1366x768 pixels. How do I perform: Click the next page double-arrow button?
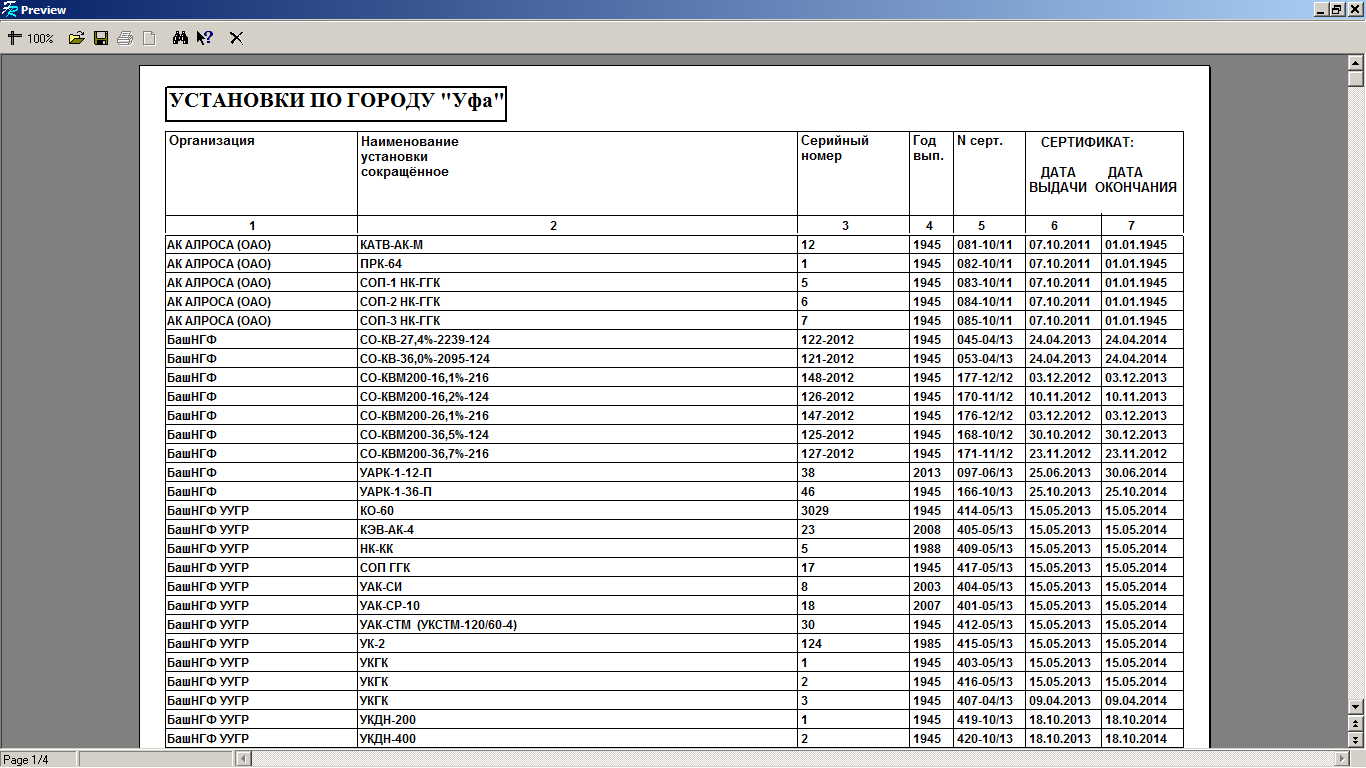pyautogui.click(x=1356, y=740)
